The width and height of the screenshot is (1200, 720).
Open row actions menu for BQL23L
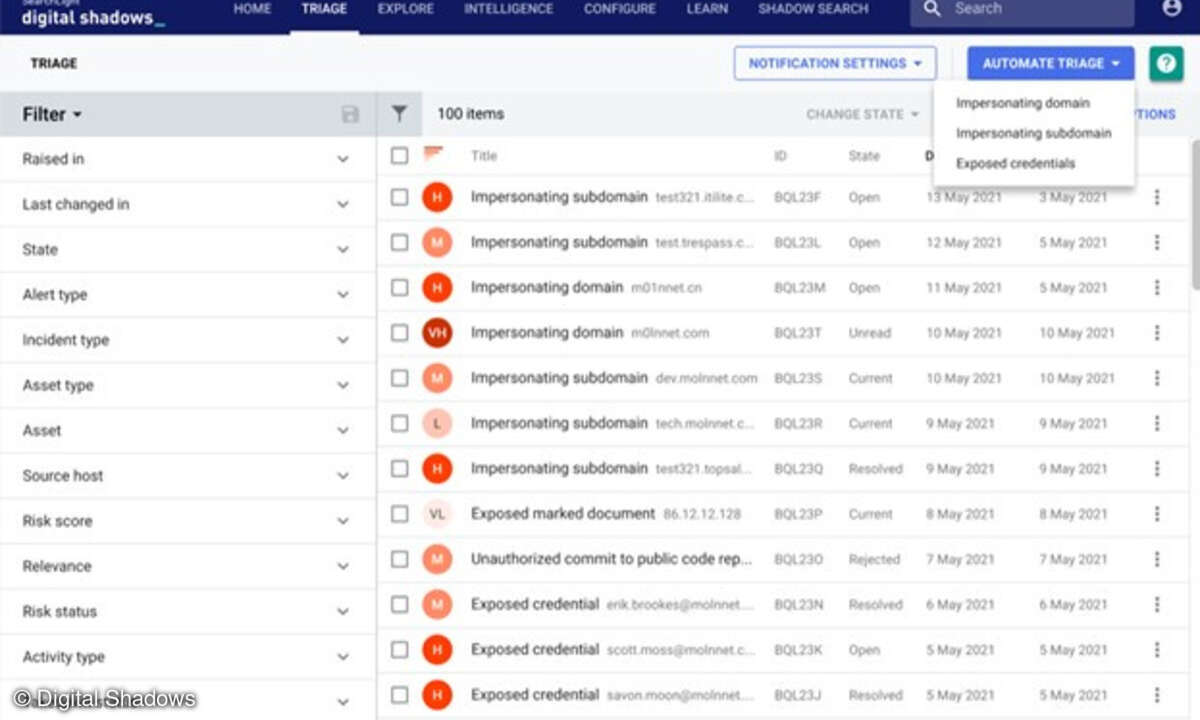(x=1157, y=242)
